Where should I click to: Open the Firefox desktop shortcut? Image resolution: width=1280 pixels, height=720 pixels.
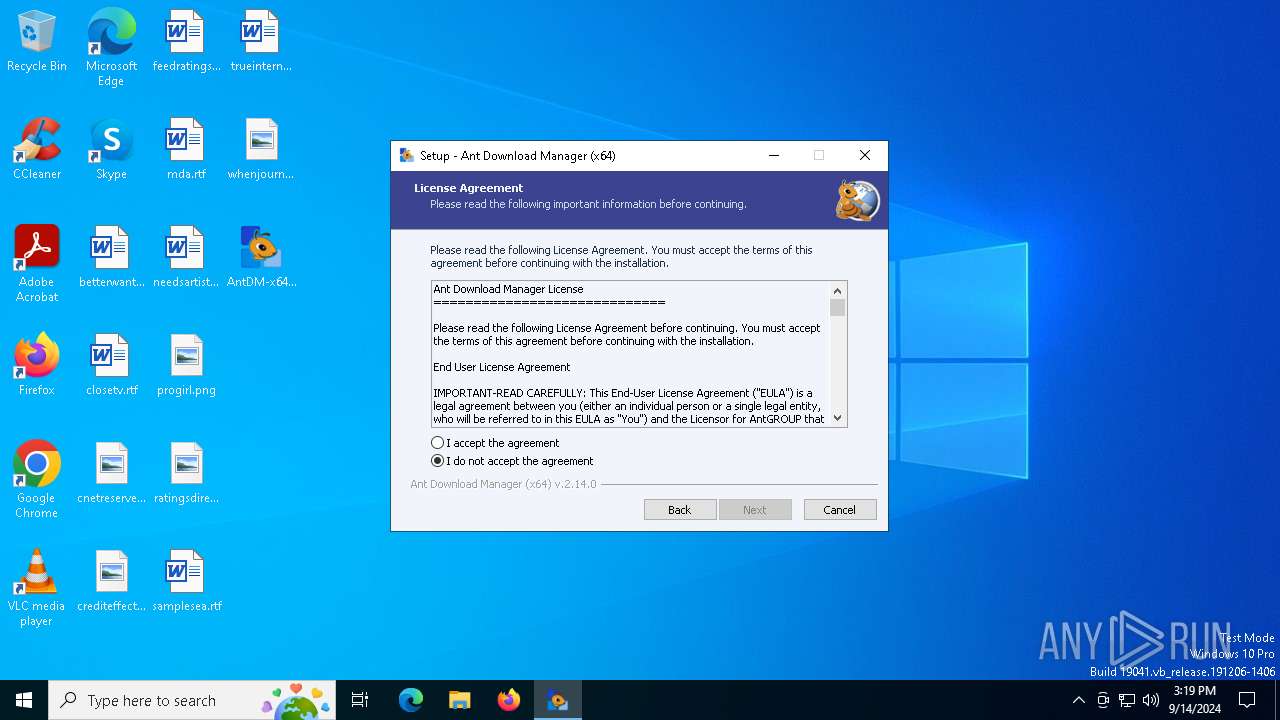click(x=37, y=366)
